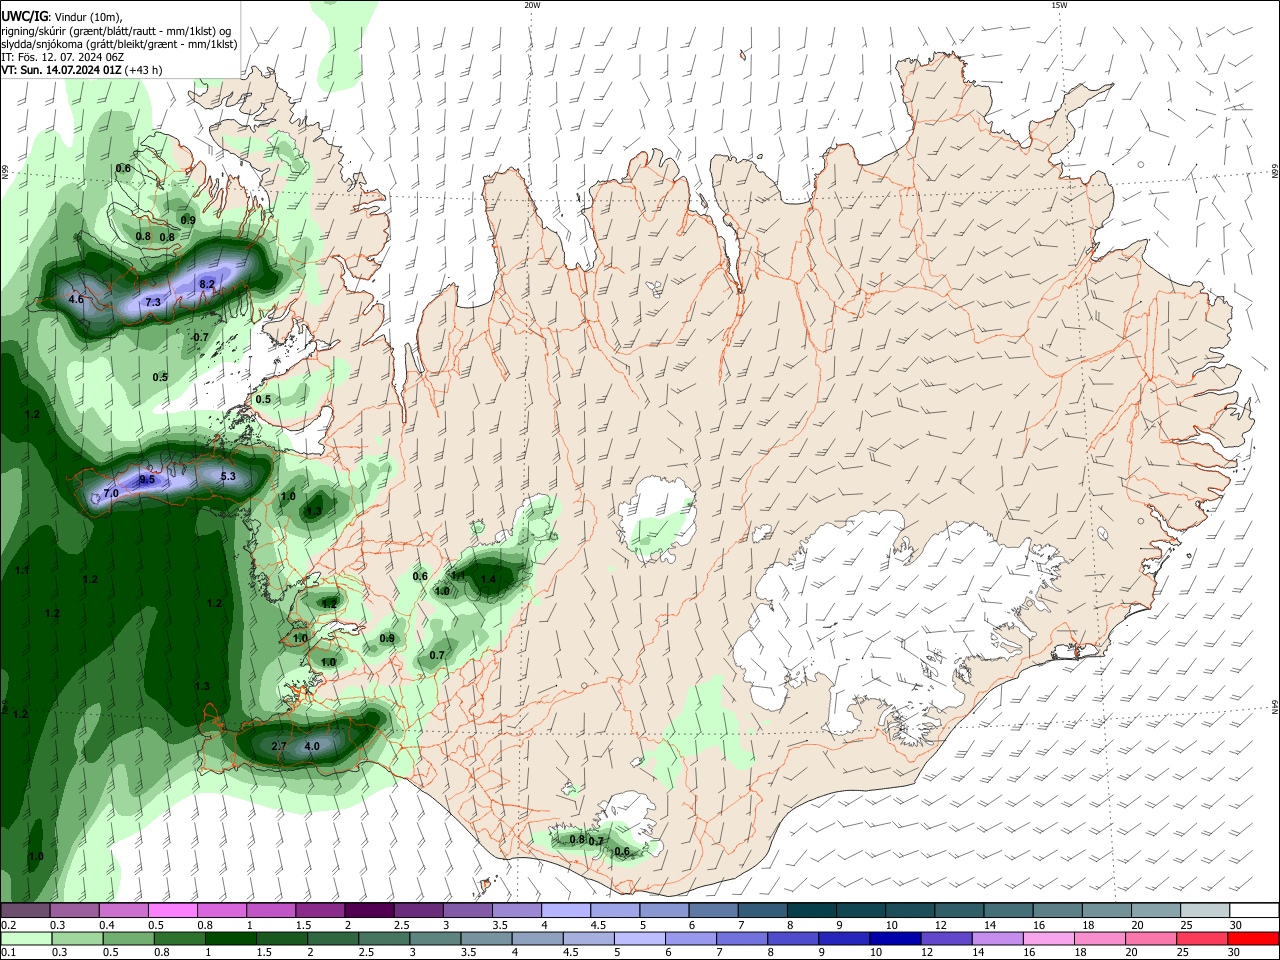Screen dimensions: 1280x960
Task: Click the 15W longitude label at top
Action: (x=1059, y=5)
